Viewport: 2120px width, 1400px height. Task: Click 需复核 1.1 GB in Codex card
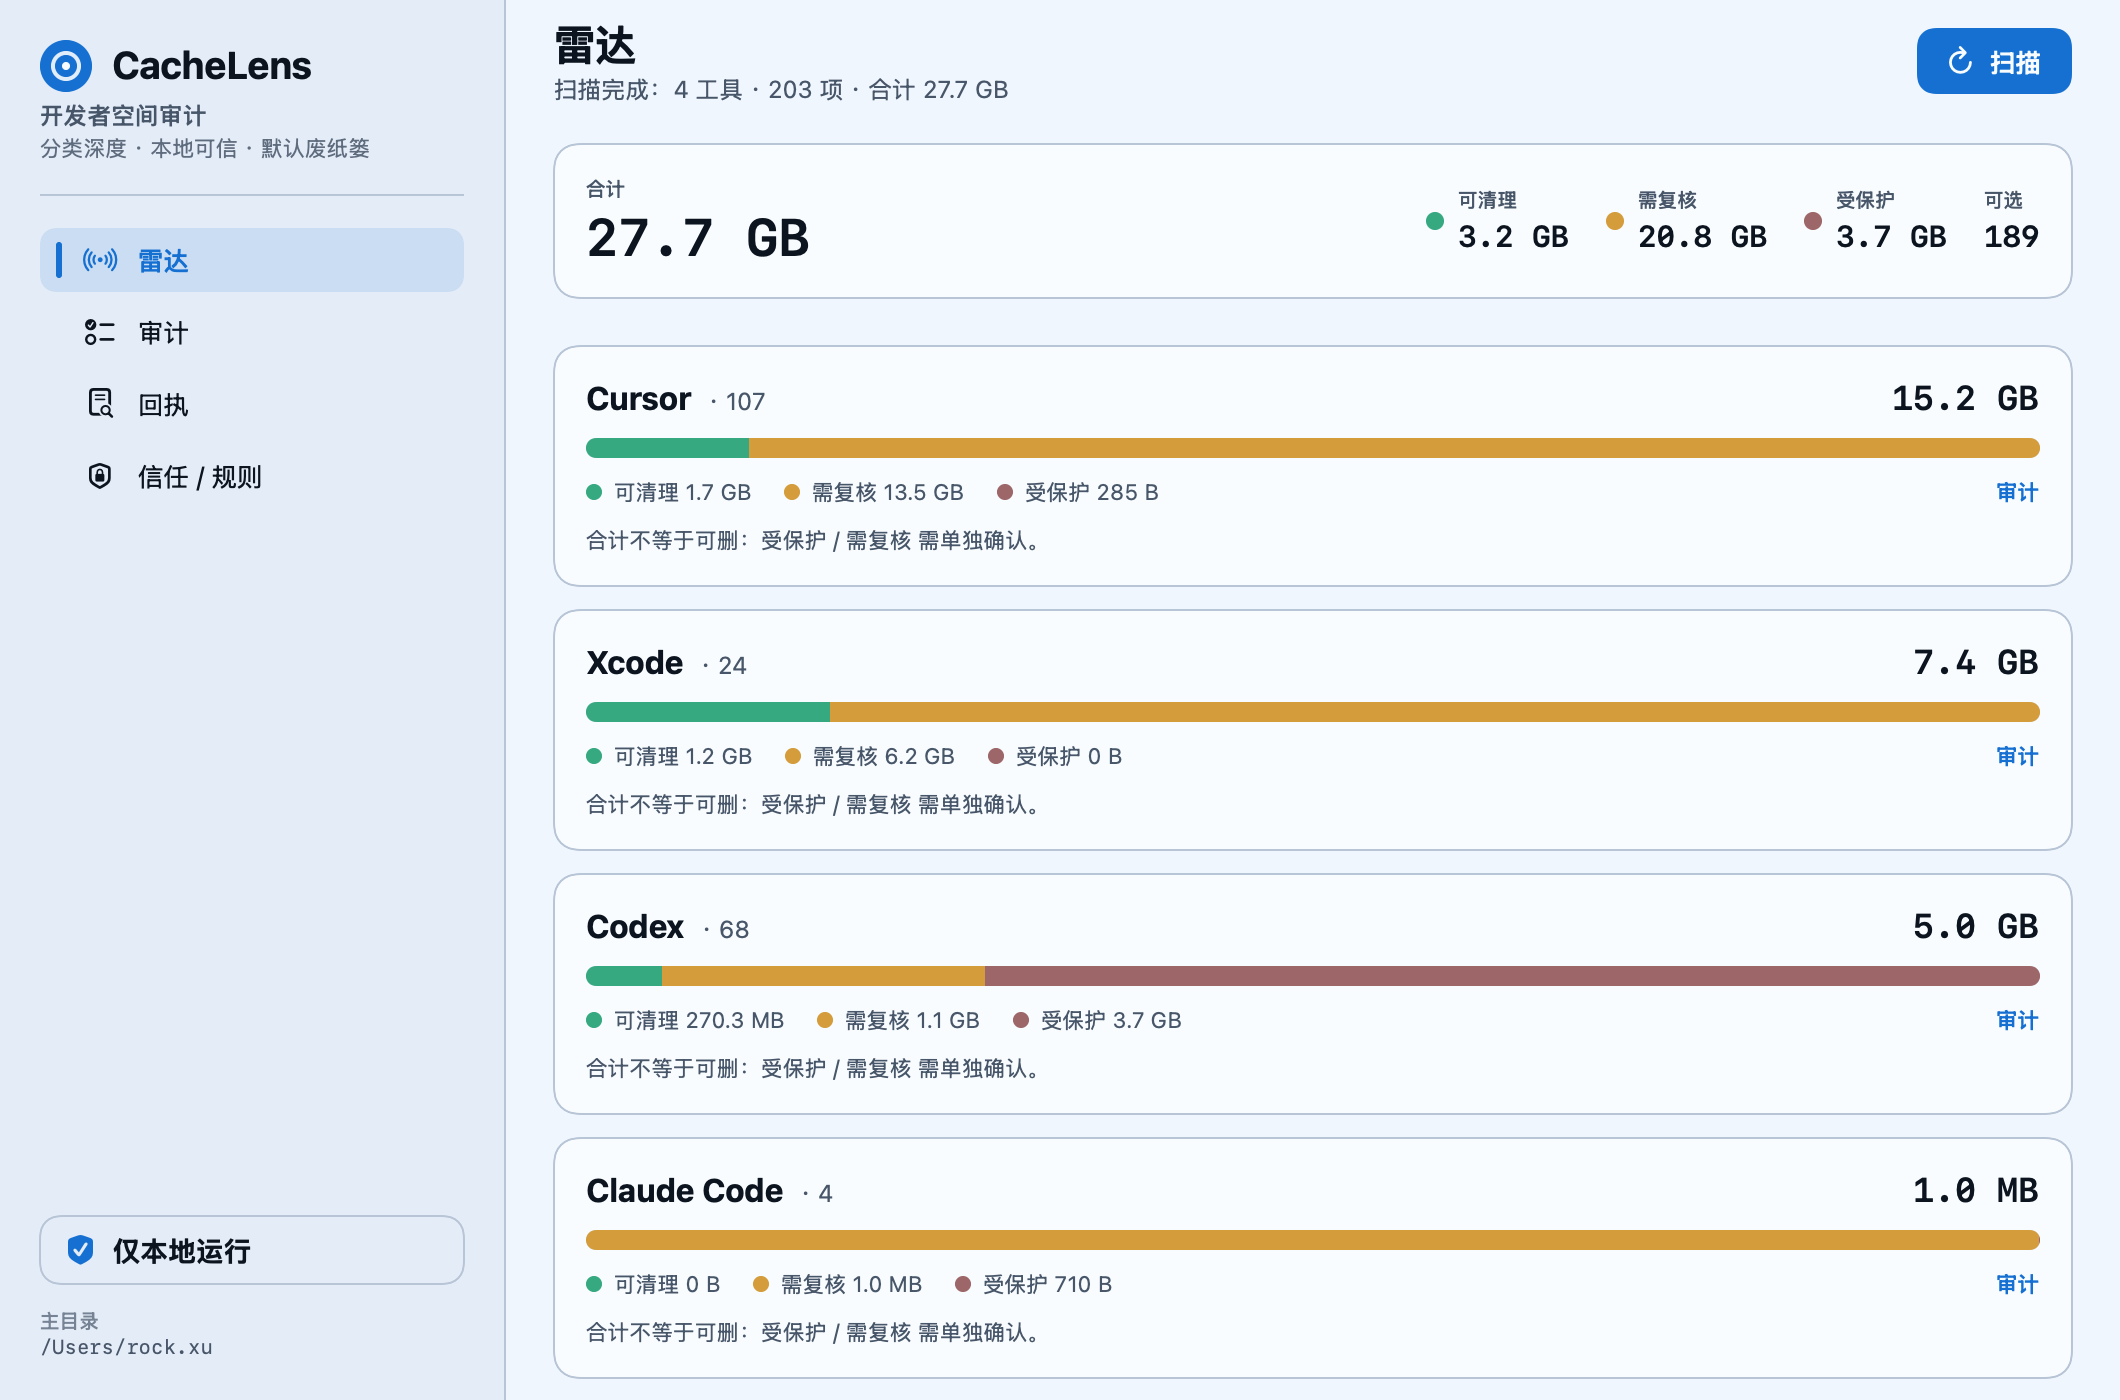tap(912, 1020)
